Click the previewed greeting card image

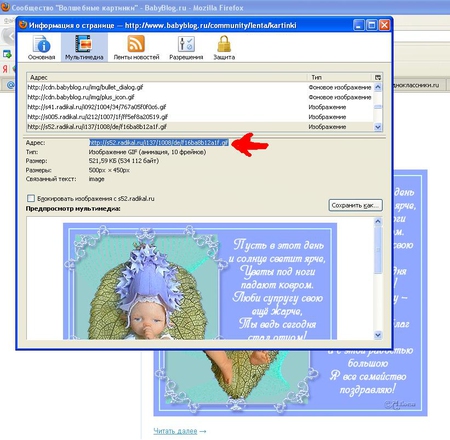pyautogui.click(x=200, y=281)
